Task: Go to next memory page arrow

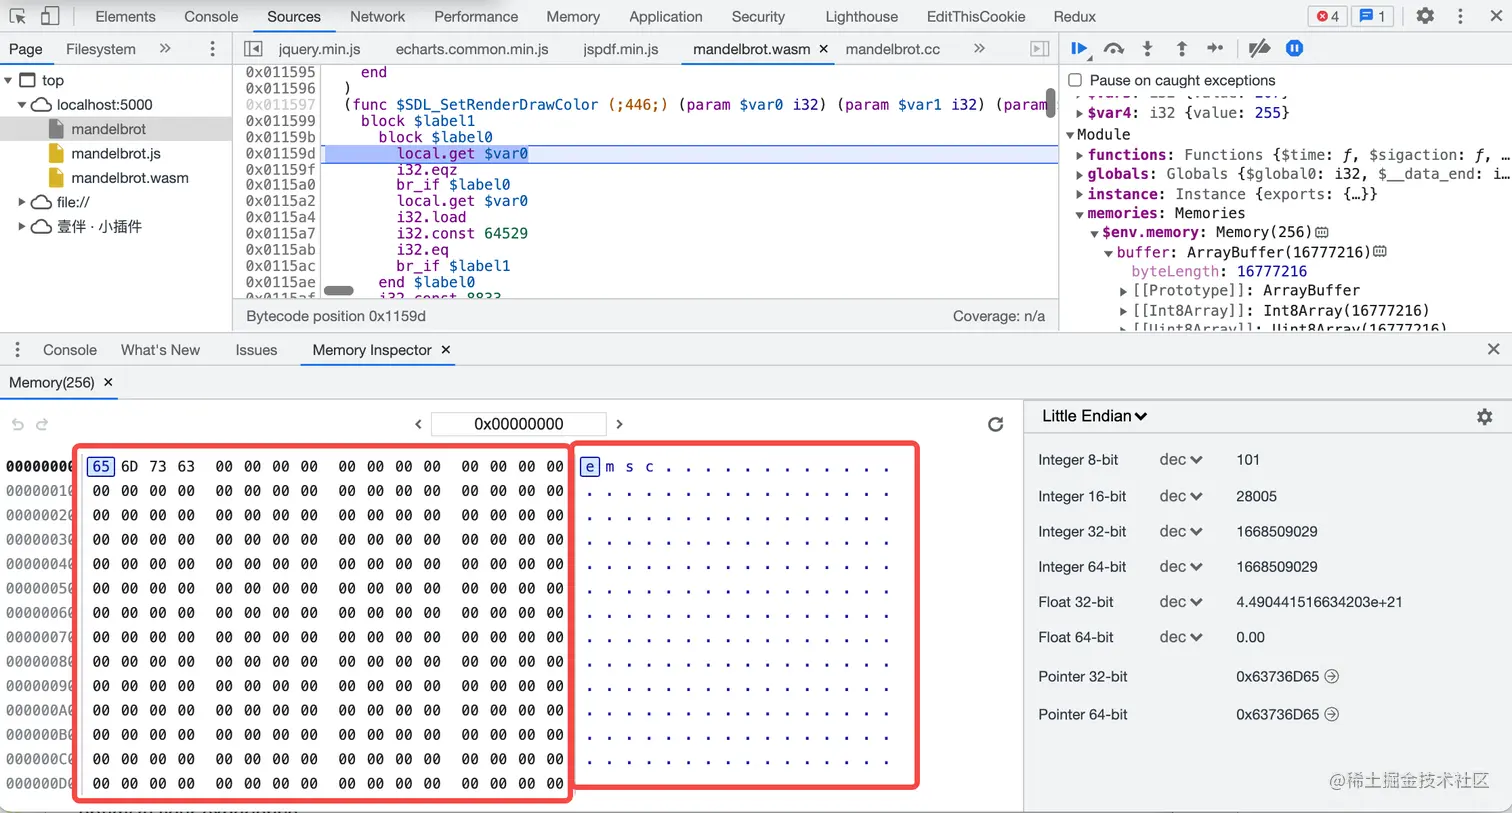Action: (x=619, y=424)
